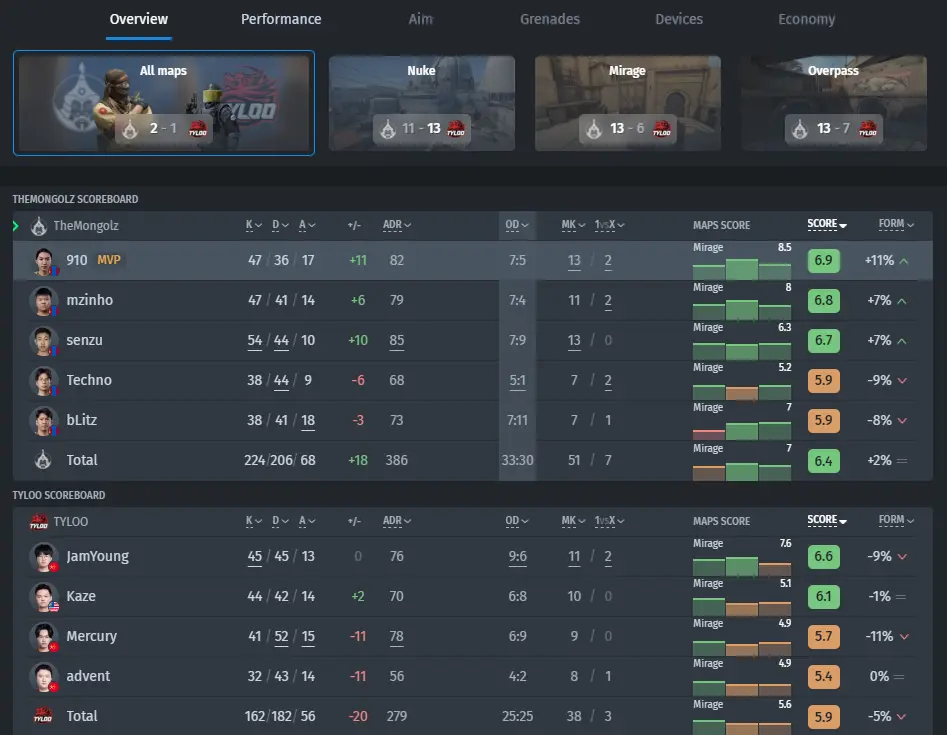Click senzu's underlined 54 kills value

click(x=254, y=341)
